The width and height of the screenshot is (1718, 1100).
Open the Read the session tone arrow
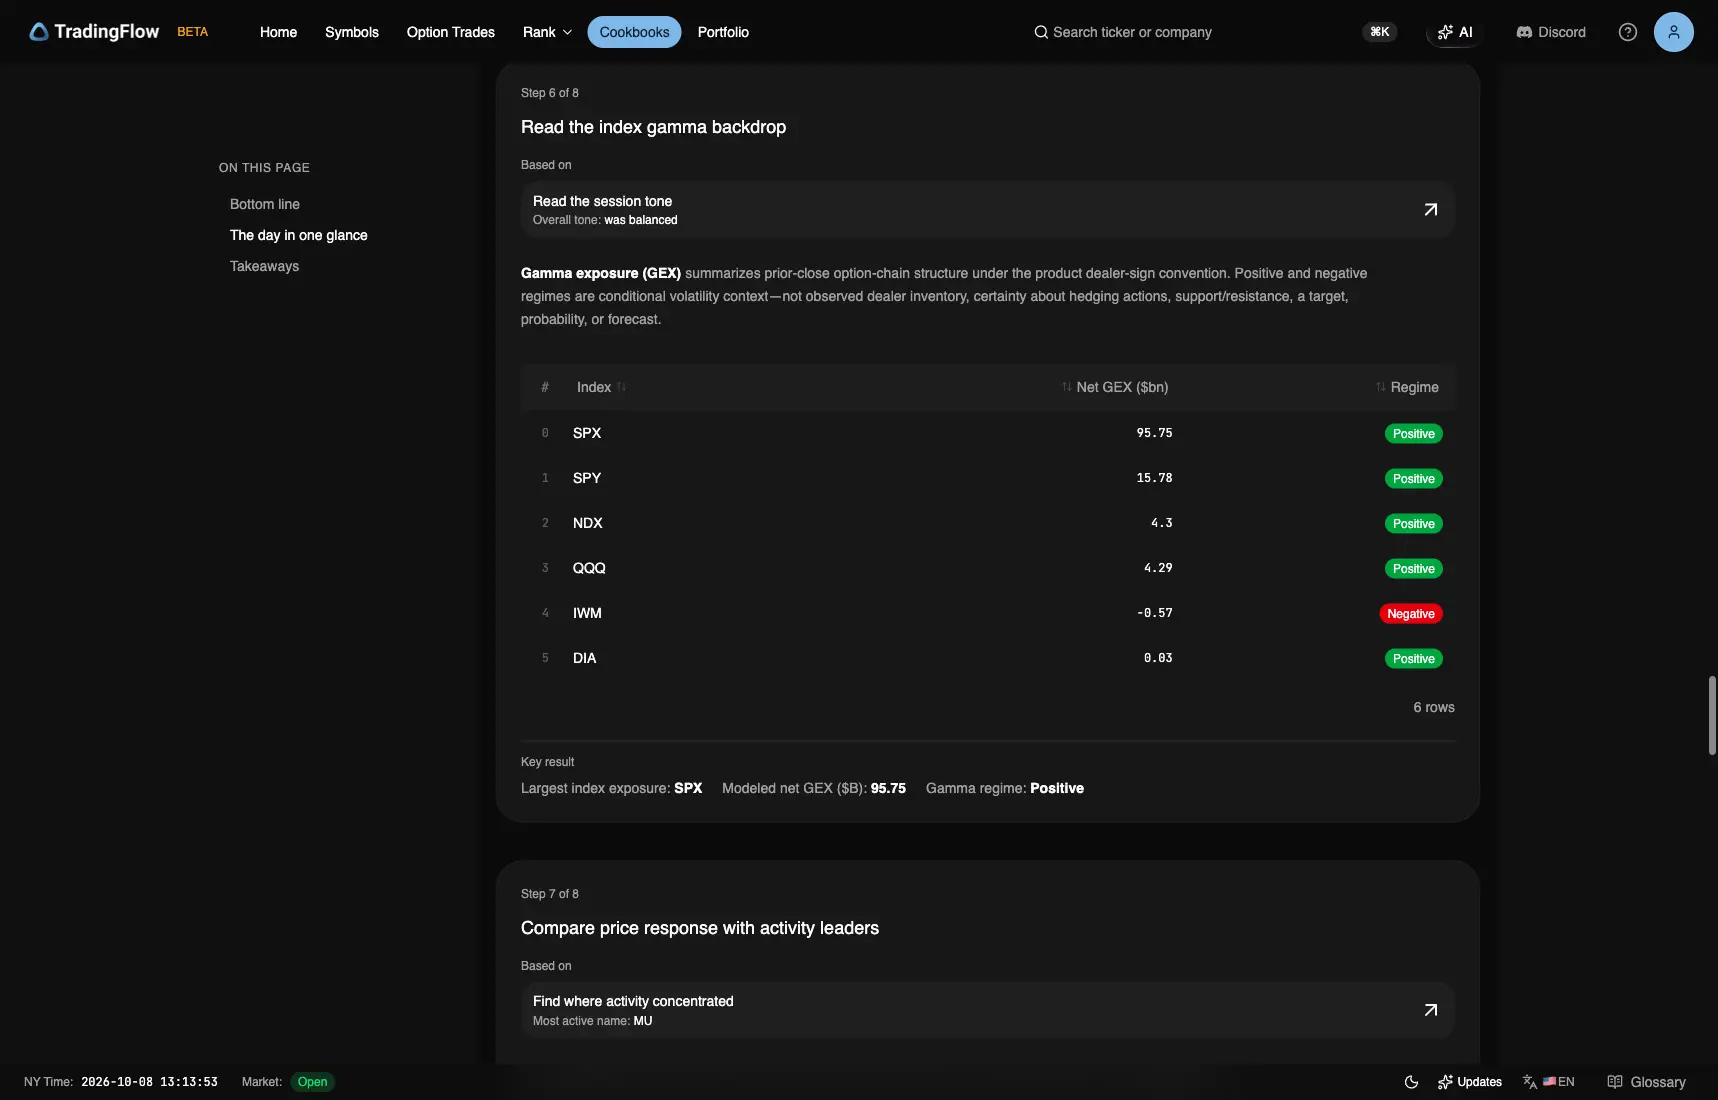1431,210
